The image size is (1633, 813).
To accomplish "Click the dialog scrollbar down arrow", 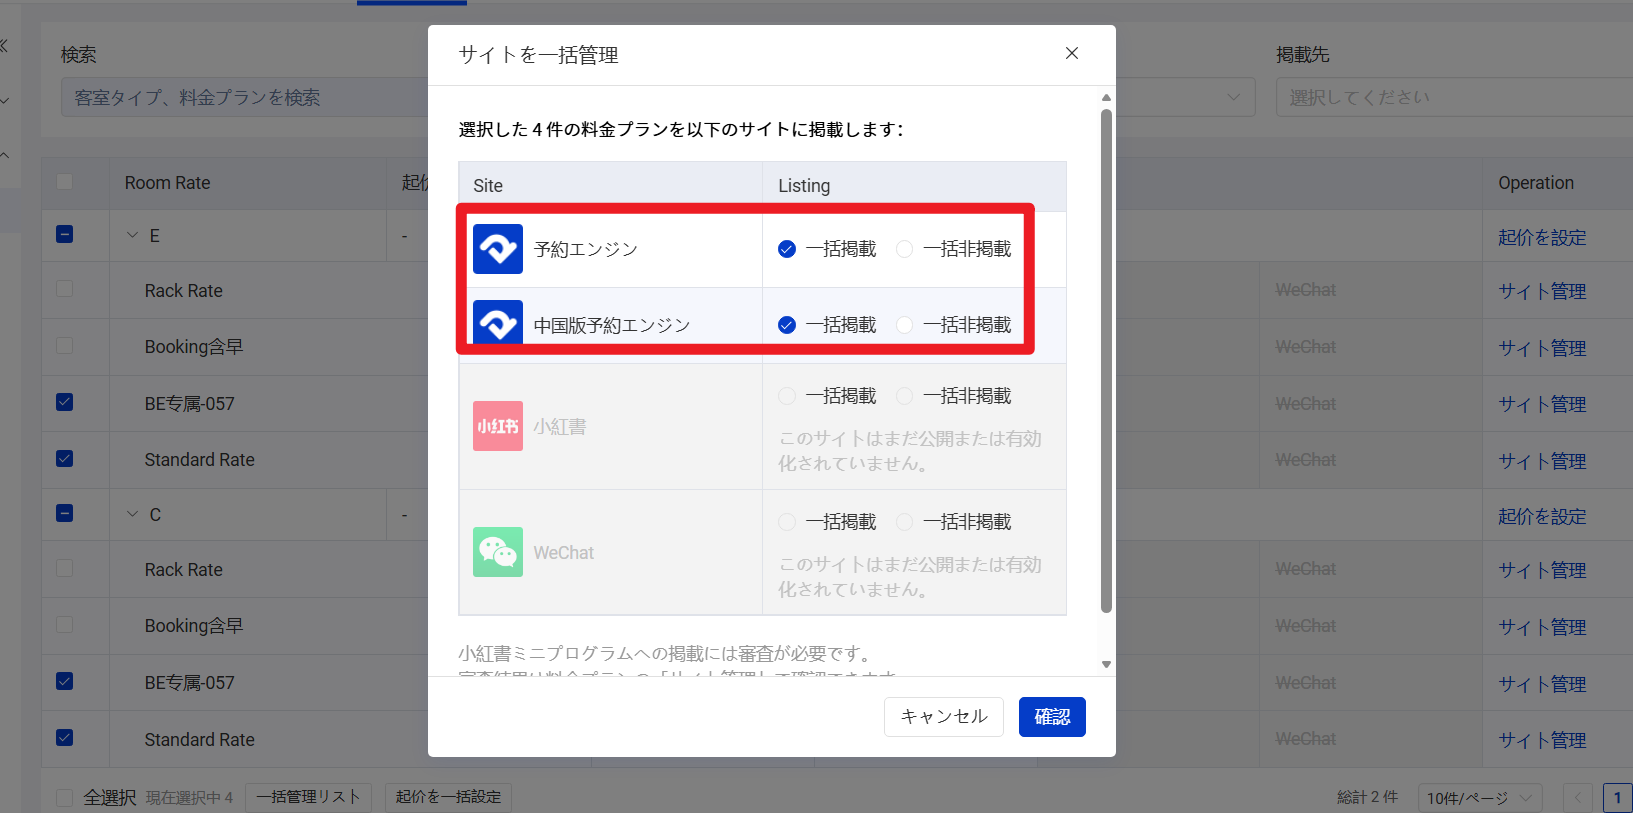I will [1106, 664].
